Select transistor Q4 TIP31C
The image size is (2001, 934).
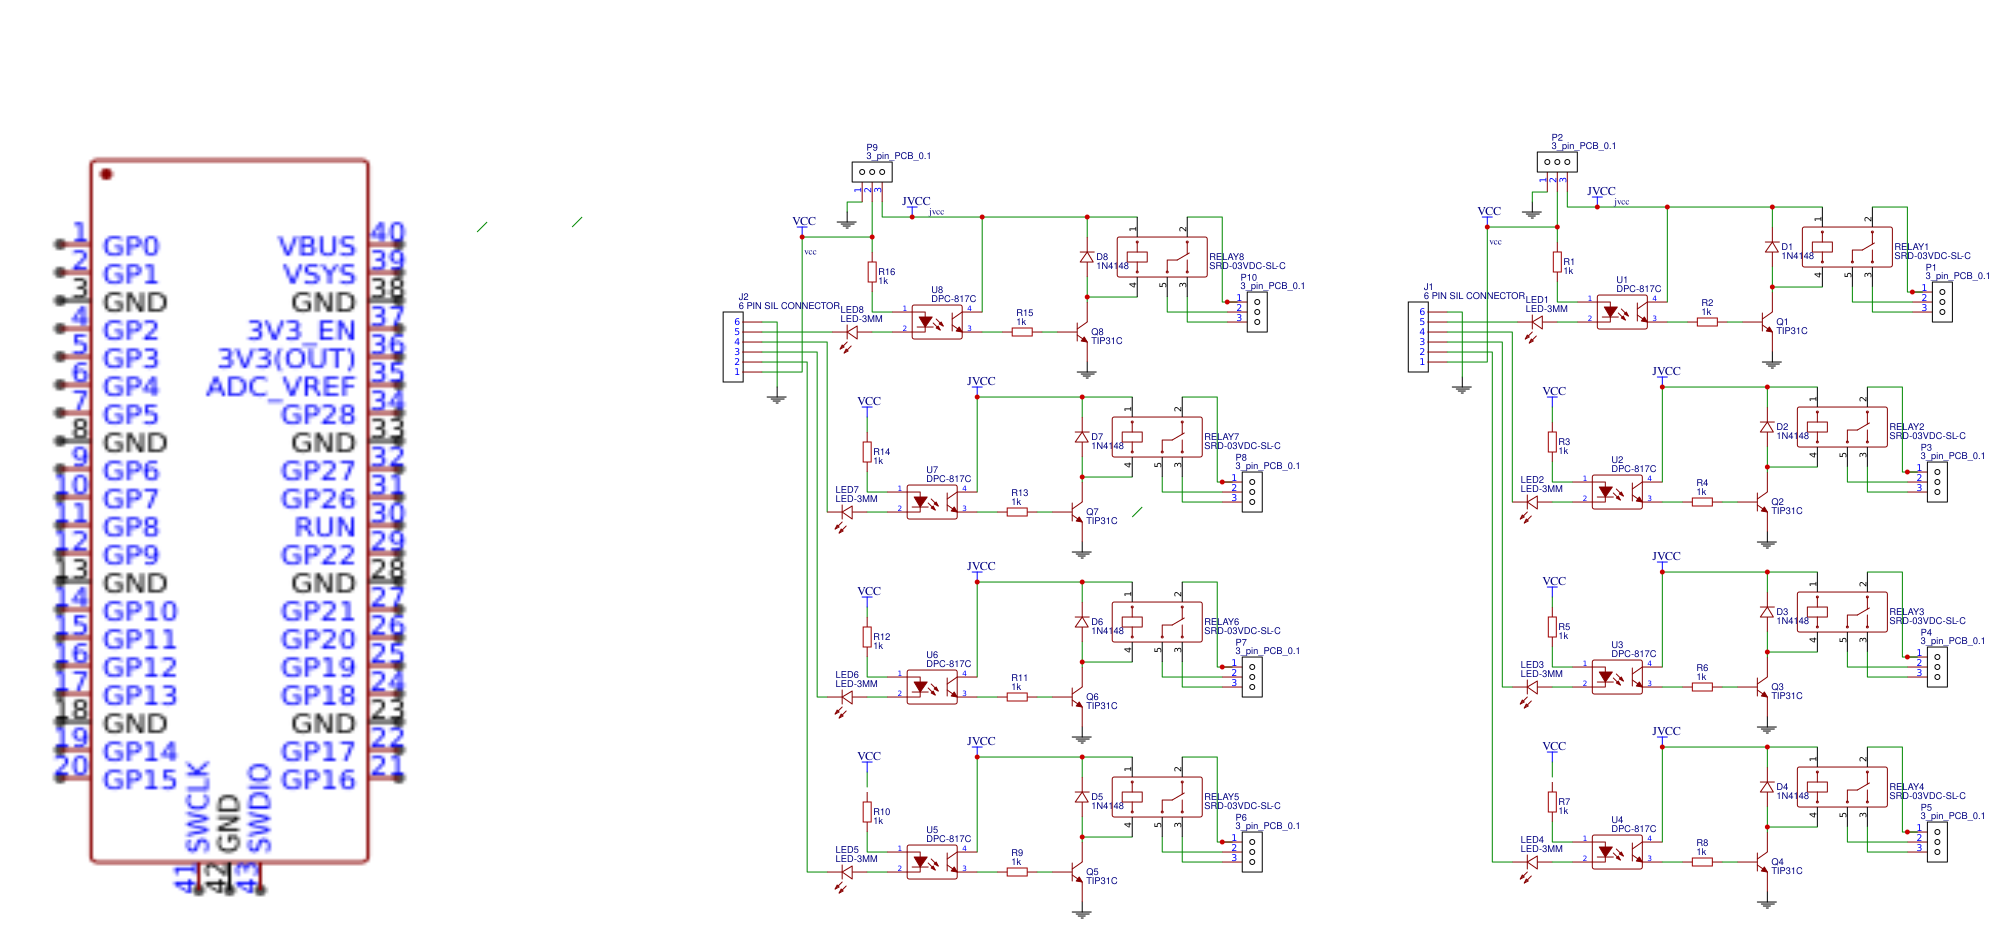[1762, 861]
